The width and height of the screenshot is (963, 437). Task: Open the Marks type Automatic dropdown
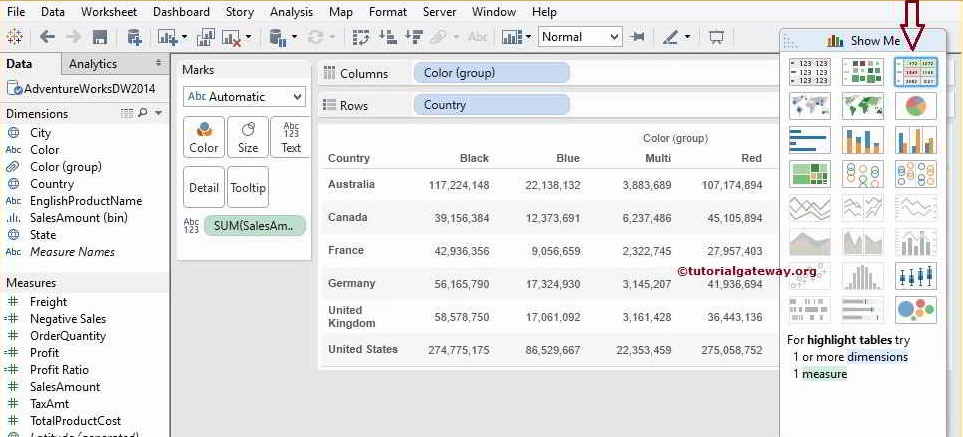244,96
